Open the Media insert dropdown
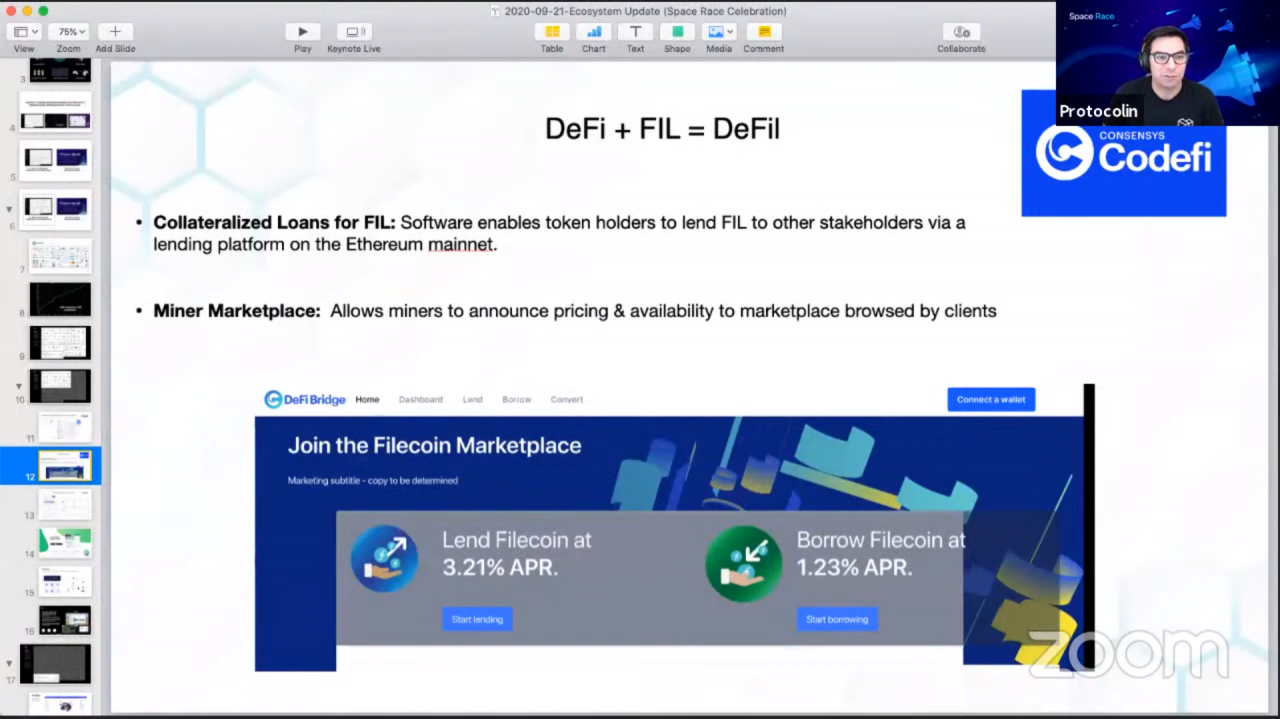 [720, 32]
